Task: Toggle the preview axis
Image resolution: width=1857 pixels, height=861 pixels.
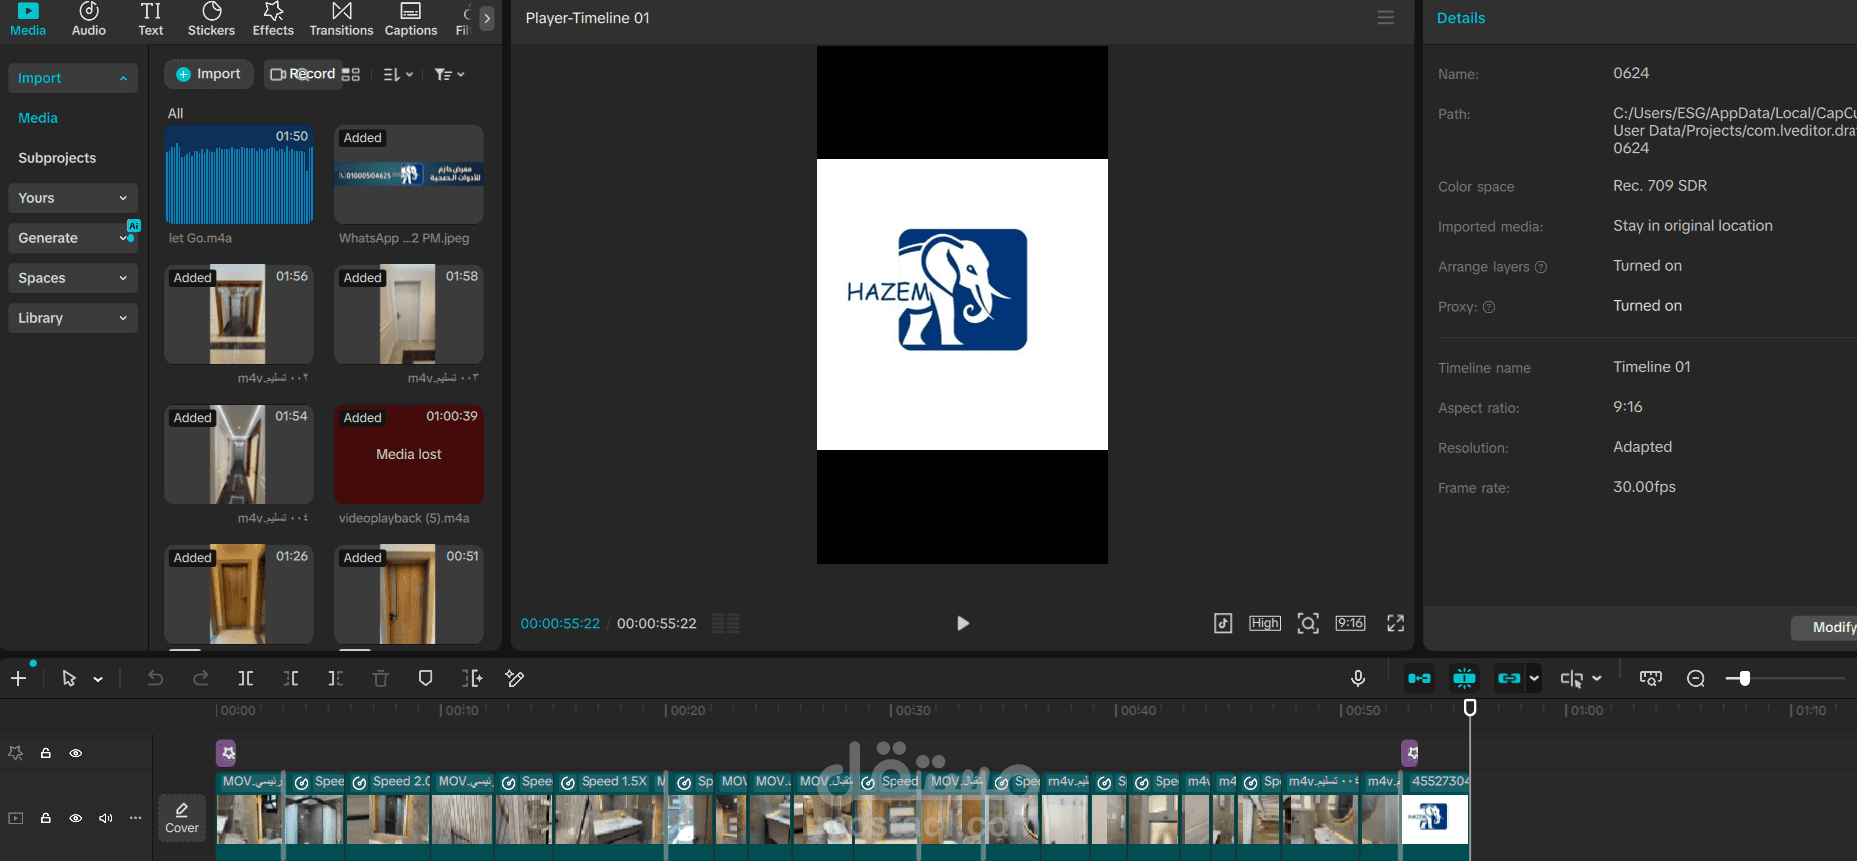Action: click(1572, 679)
